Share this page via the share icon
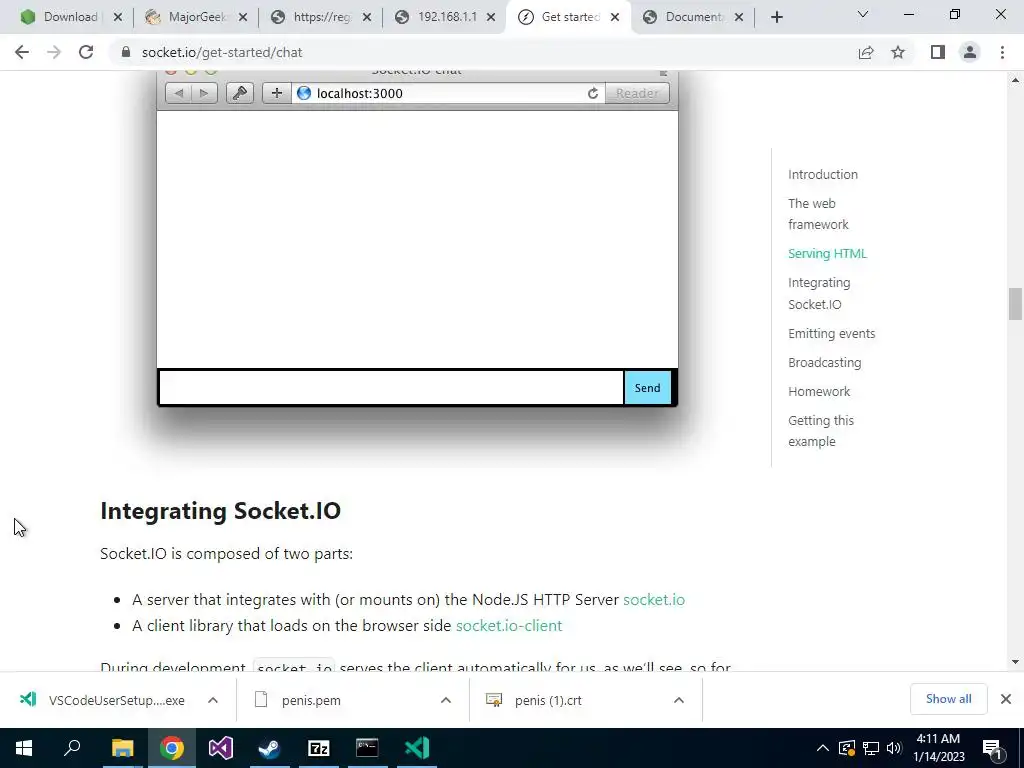 point(866,52)
